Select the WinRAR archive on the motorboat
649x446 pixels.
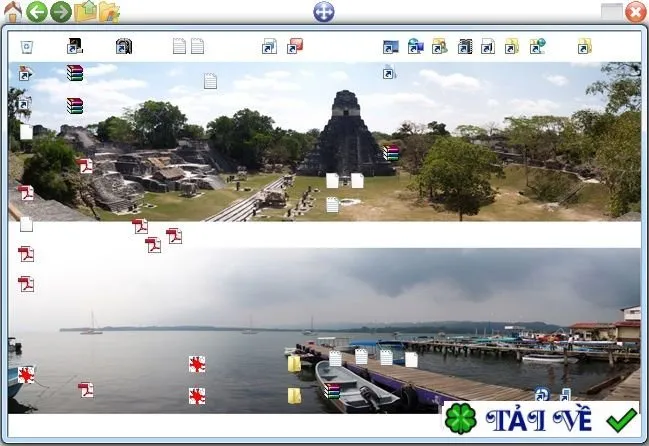point(332,391)
